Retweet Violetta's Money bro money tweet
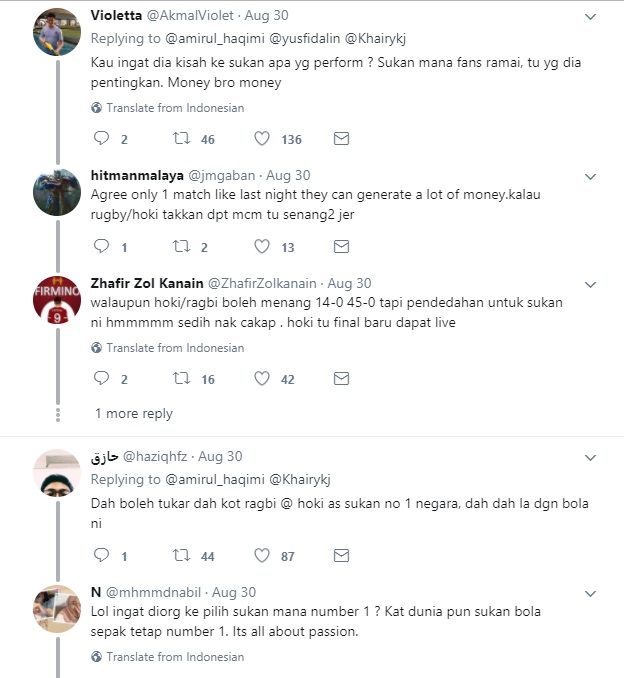This screenshot has width=624, height=678. point(181,139)
